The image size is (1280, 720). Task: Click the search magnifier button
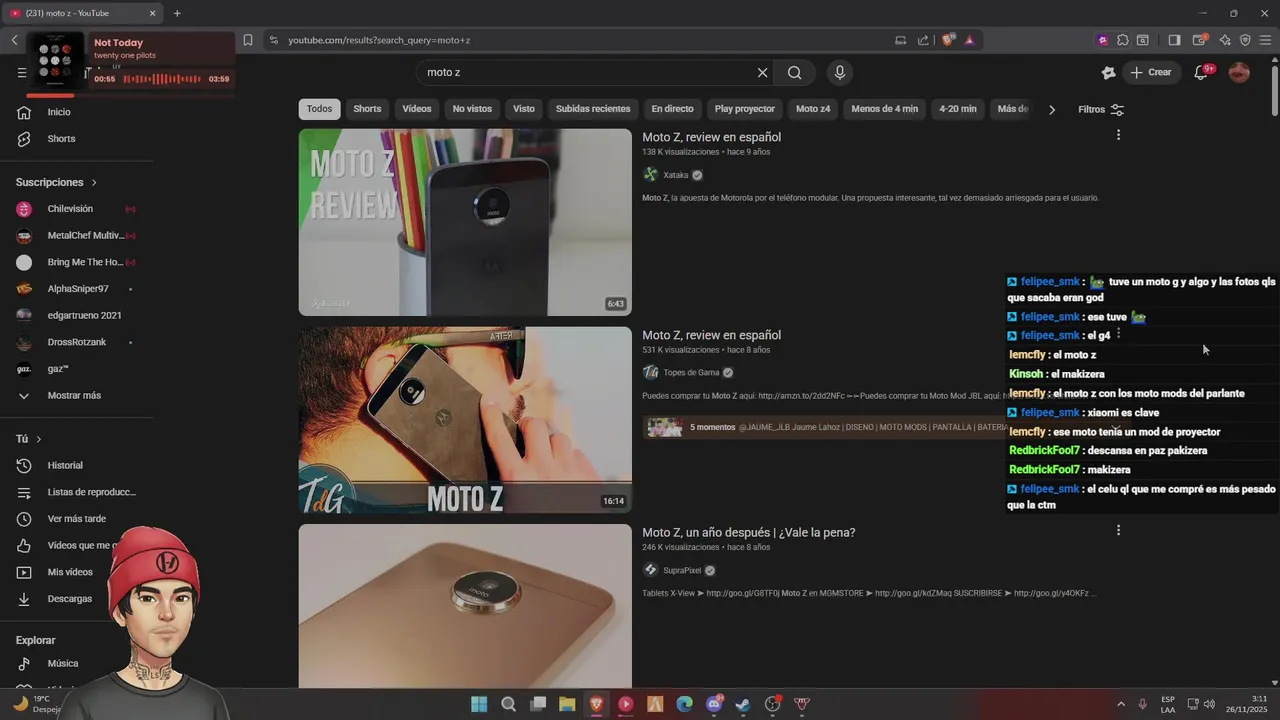[794, 72]
